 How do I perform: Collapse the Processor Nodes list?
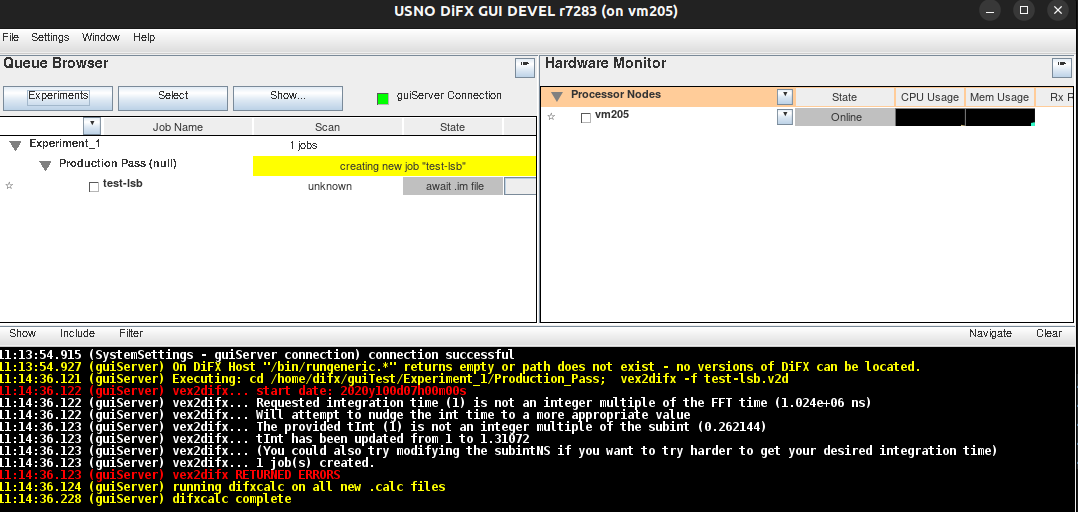point(557,96)
